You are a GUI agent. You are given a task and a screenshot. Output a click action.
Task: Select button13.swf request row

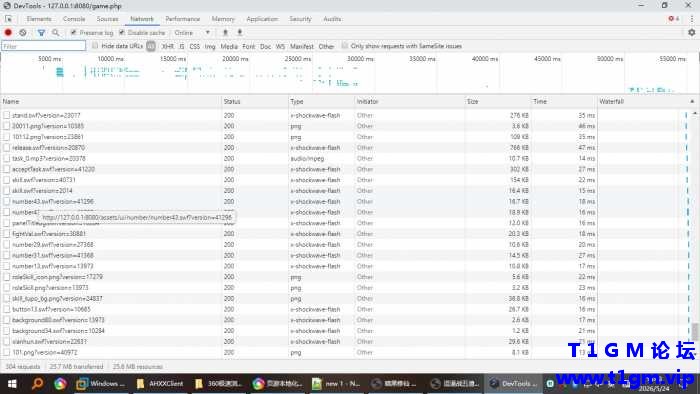pyautogui.click(x=346, y=309)
